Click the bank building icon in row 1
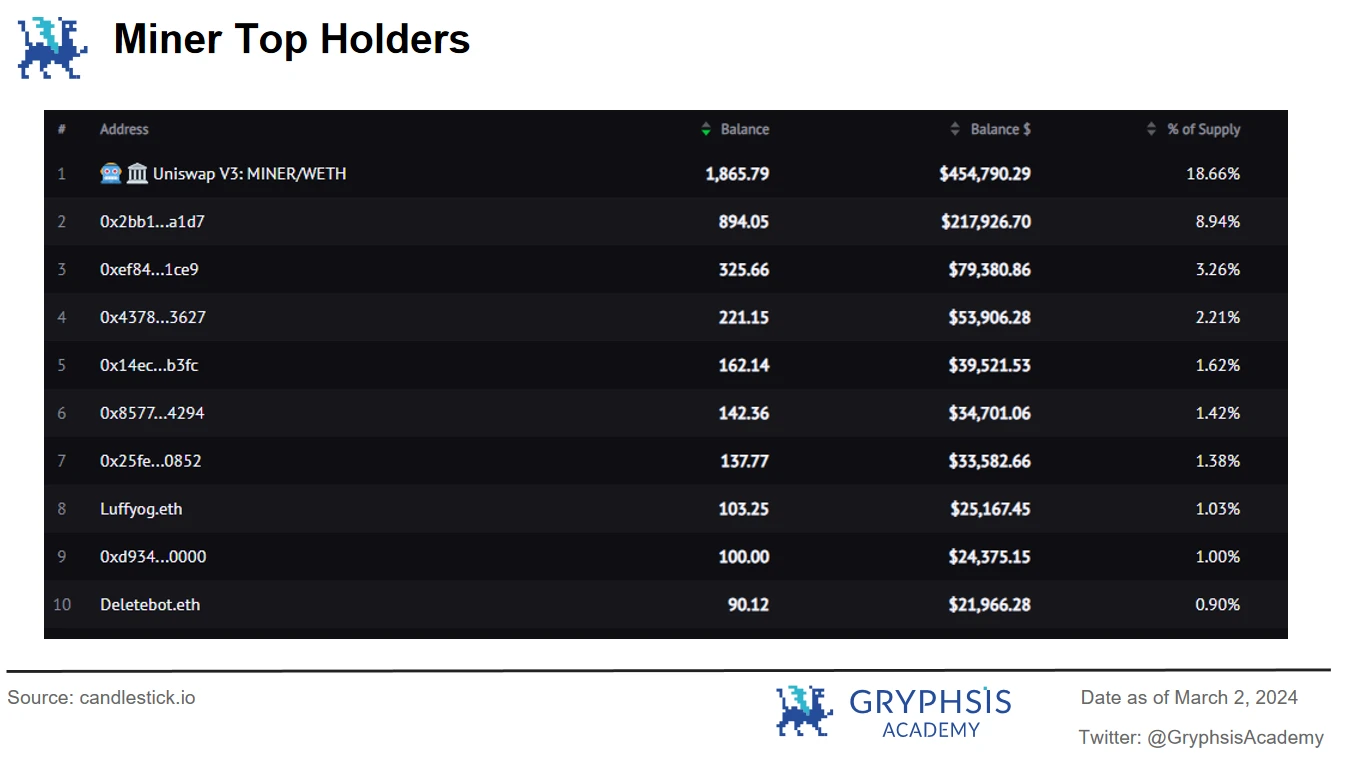The image size is (1360, 758). coord(137,174)
